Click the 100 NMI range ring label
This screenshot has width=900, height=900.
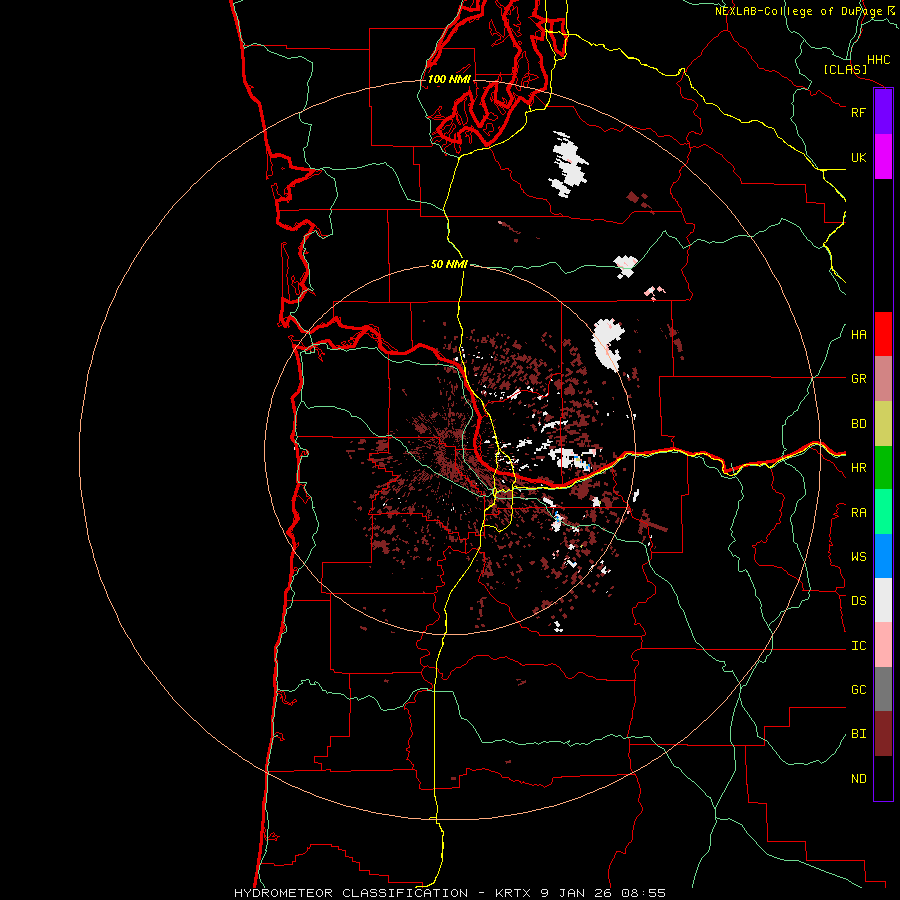(x=449, y=79)
